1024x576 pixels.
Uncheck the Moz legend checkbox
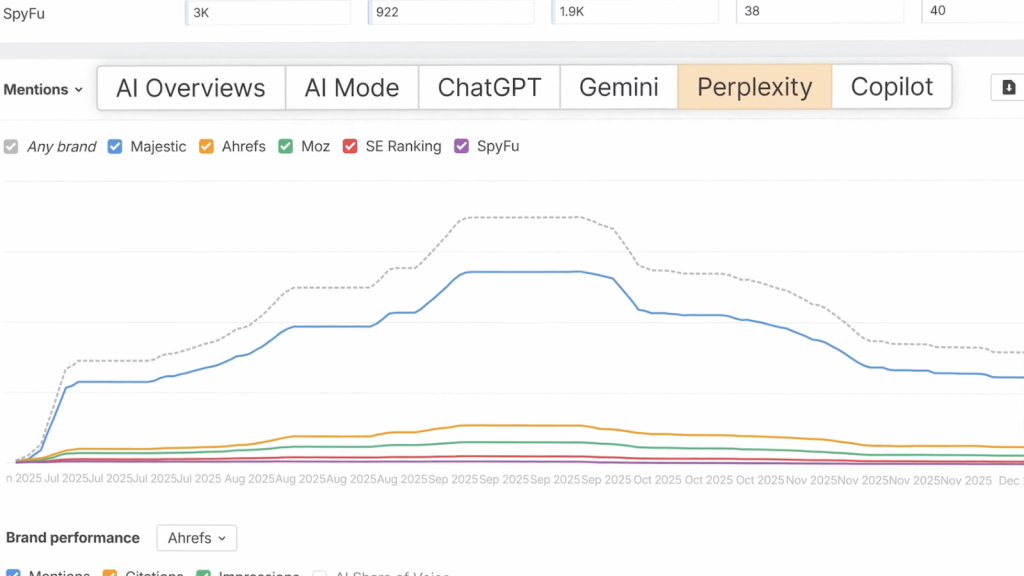(x=286, y=147)
